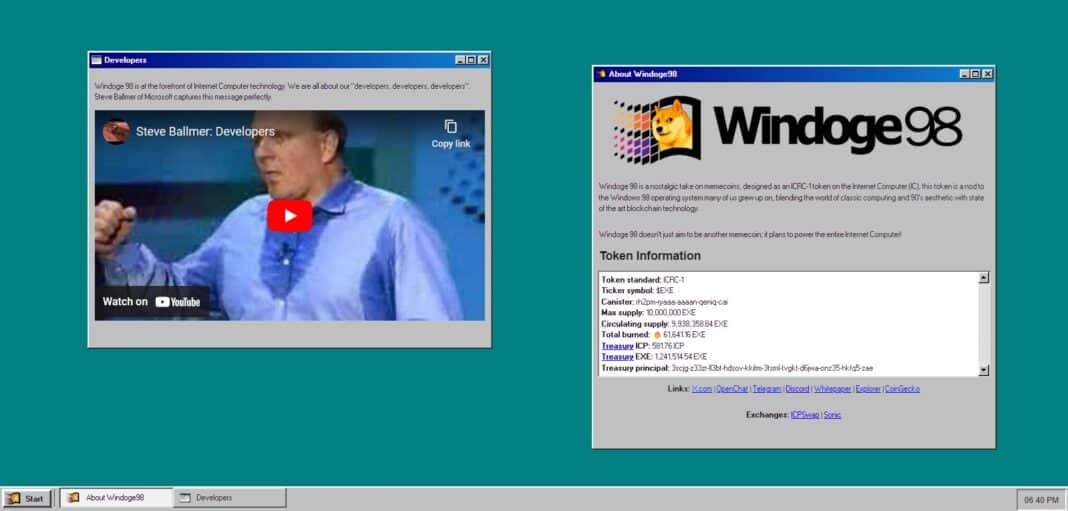Open the Telegram link
This screenshot has height=511, width=1068.
(767, 389)
